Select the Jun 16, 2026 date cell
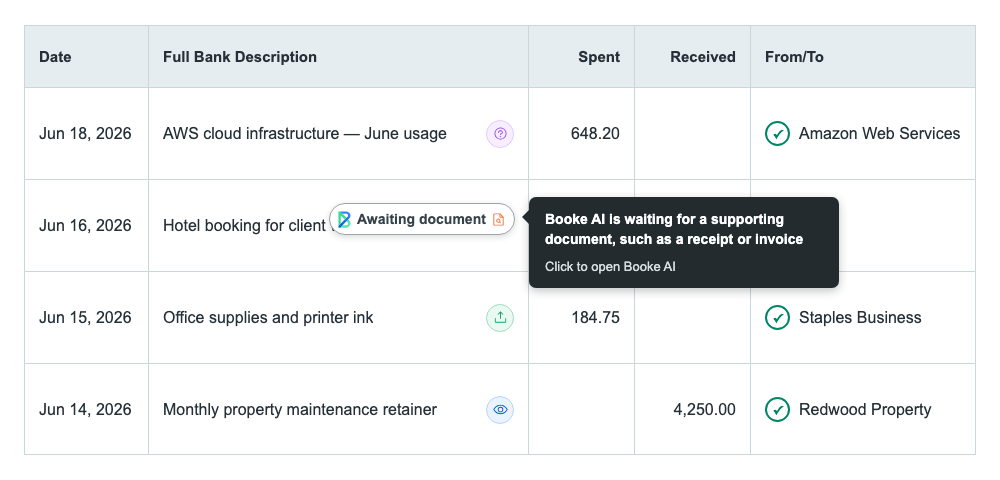Screen dimensions: 1000x480 [85, 226]
